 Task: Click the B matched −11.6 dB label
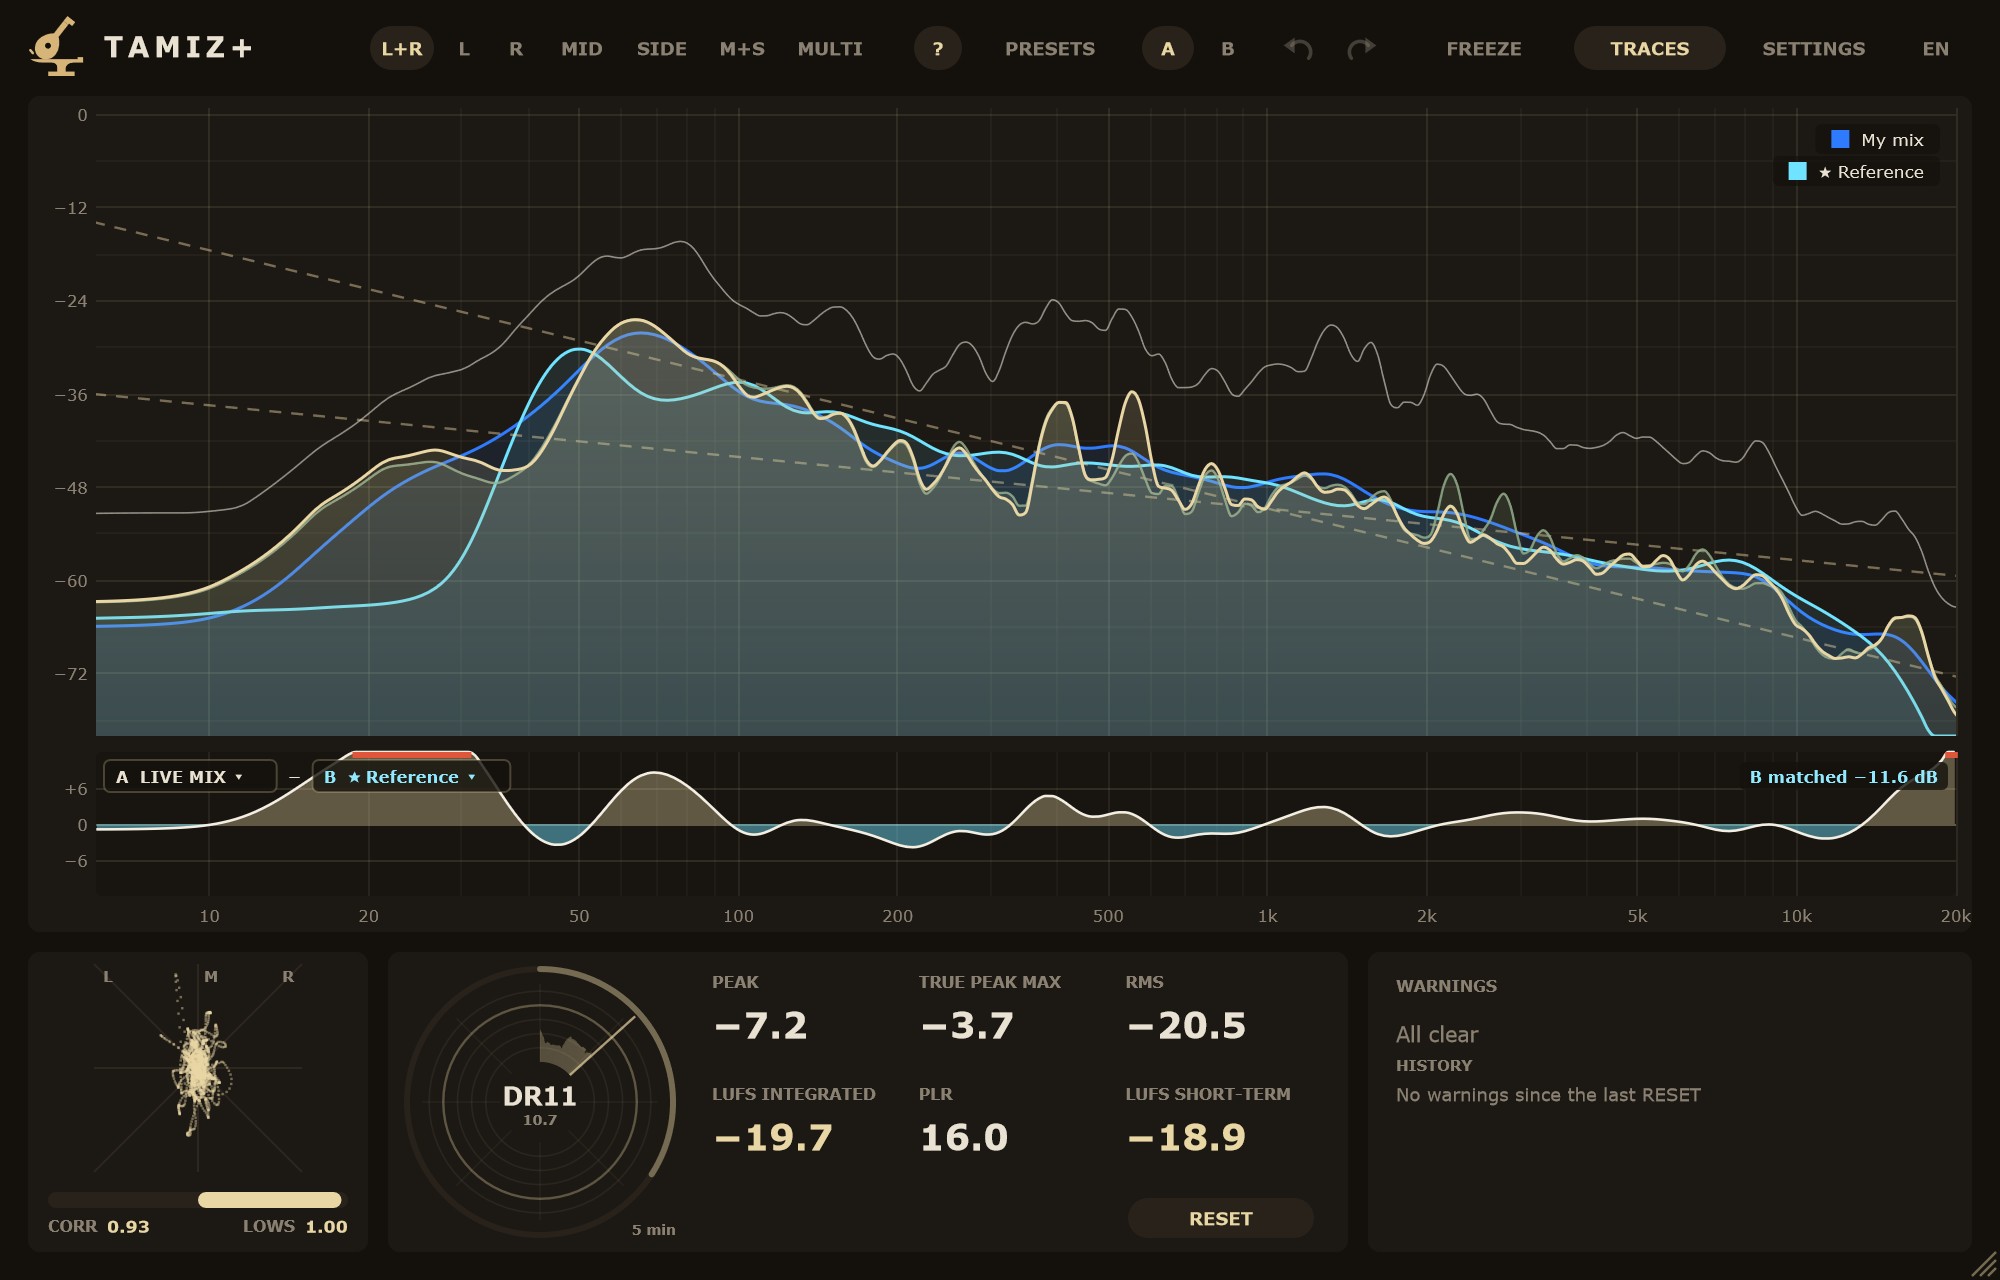coord(1843,777)
